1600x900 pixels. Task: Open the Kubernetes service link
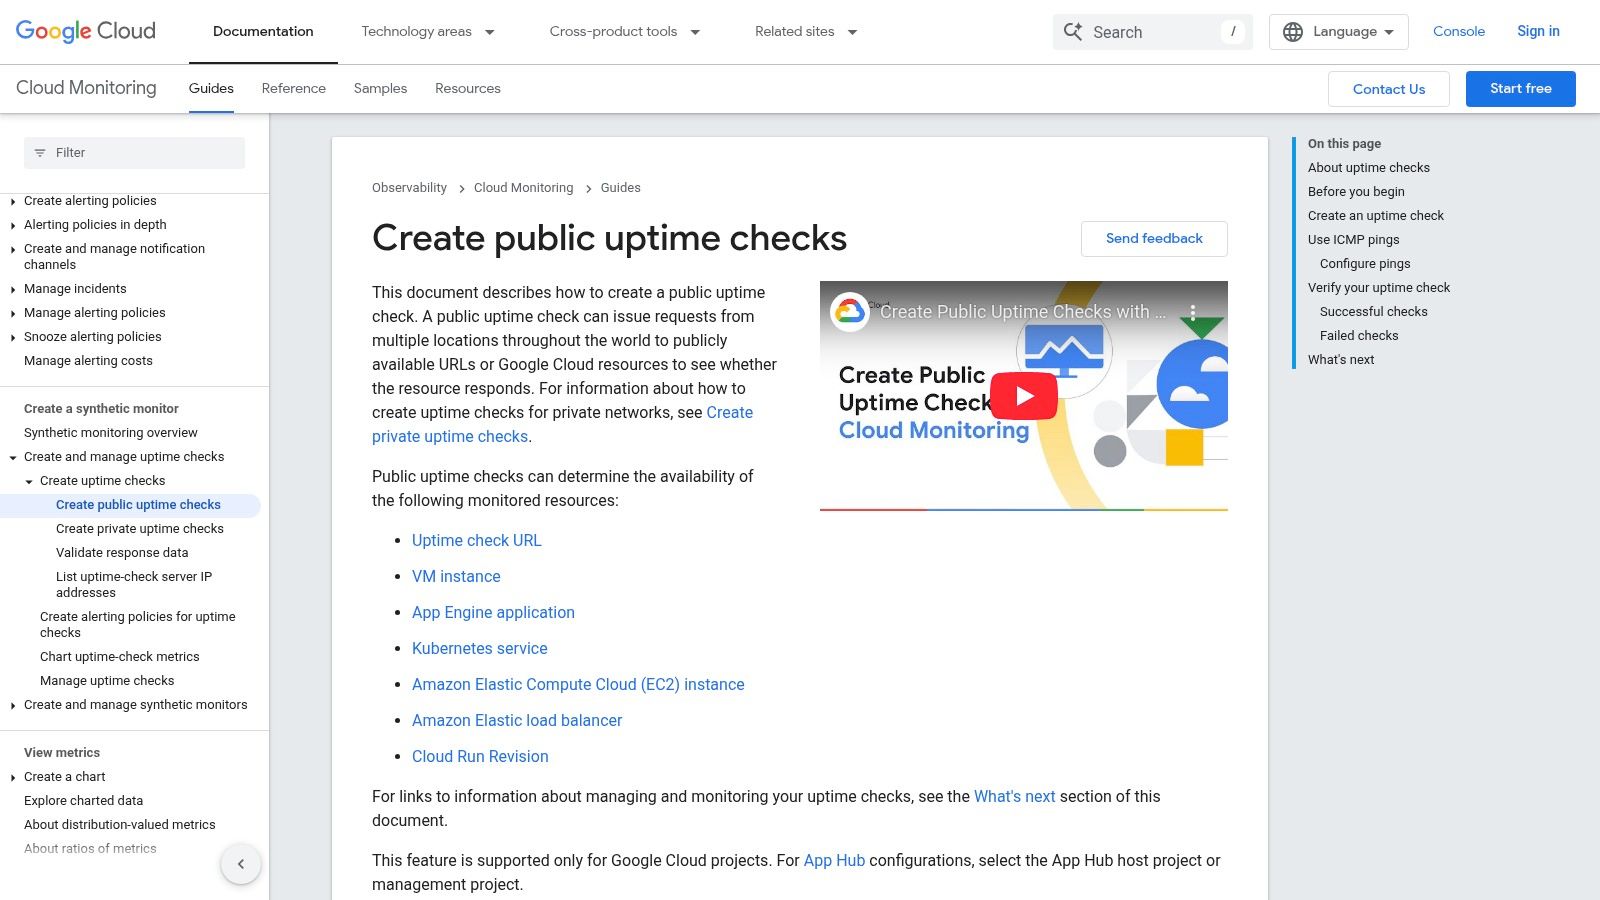coord(479,648)
